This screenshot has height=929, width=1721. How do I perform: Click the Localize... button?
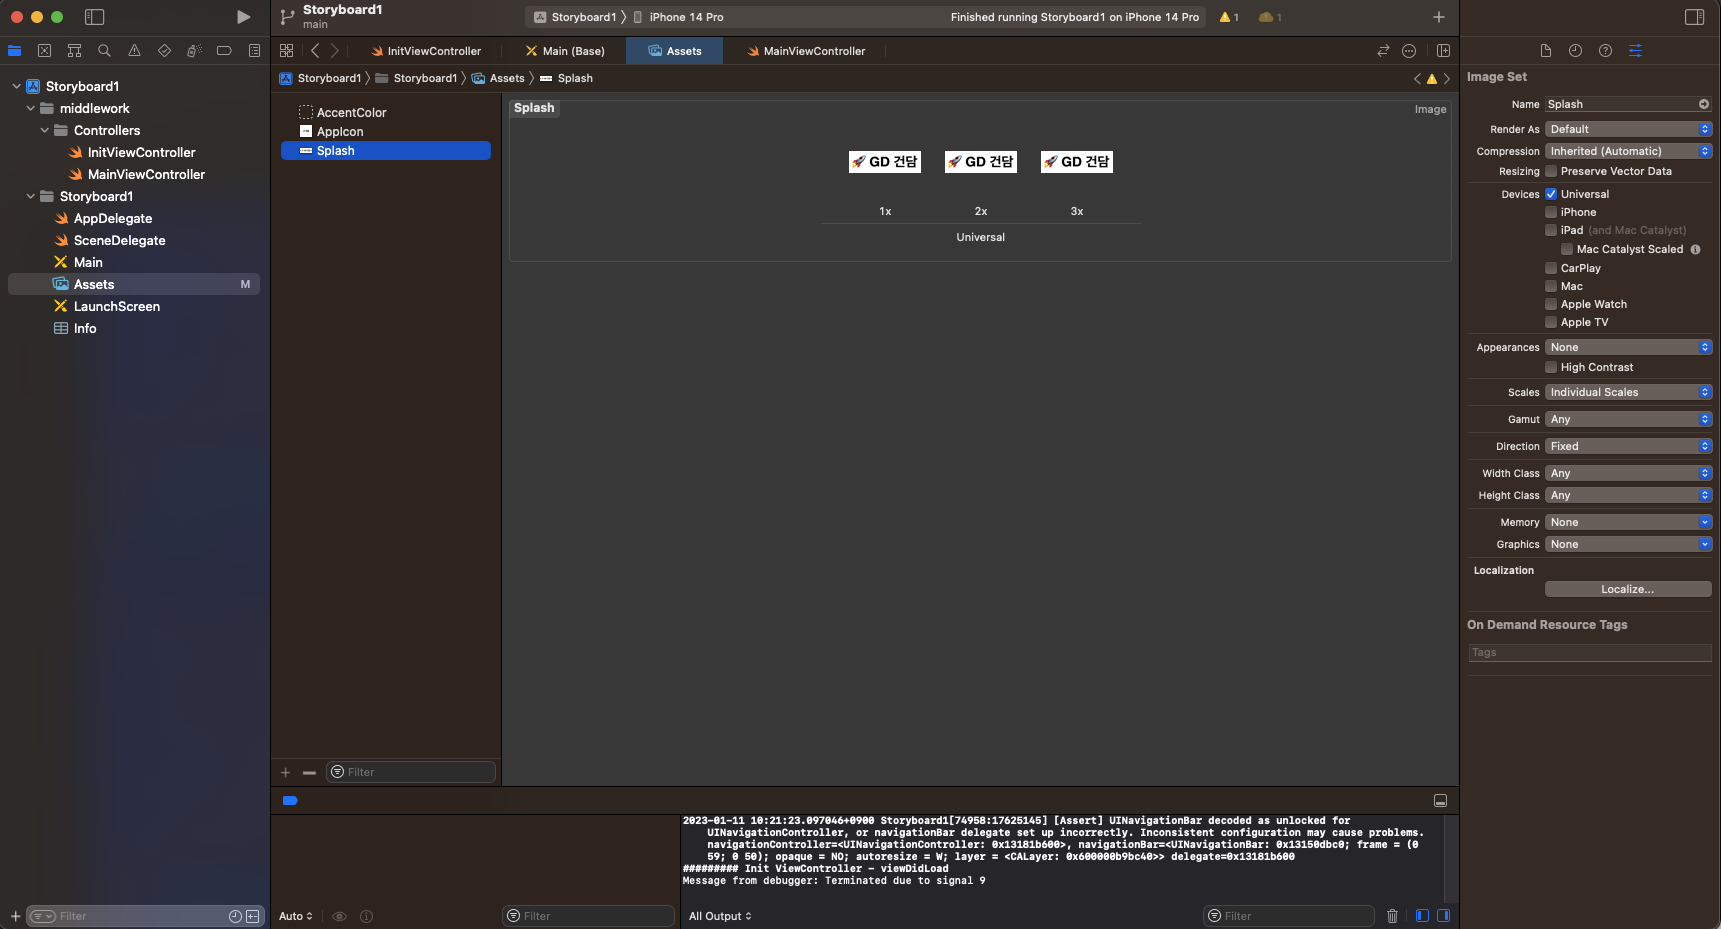[1628, 589]
